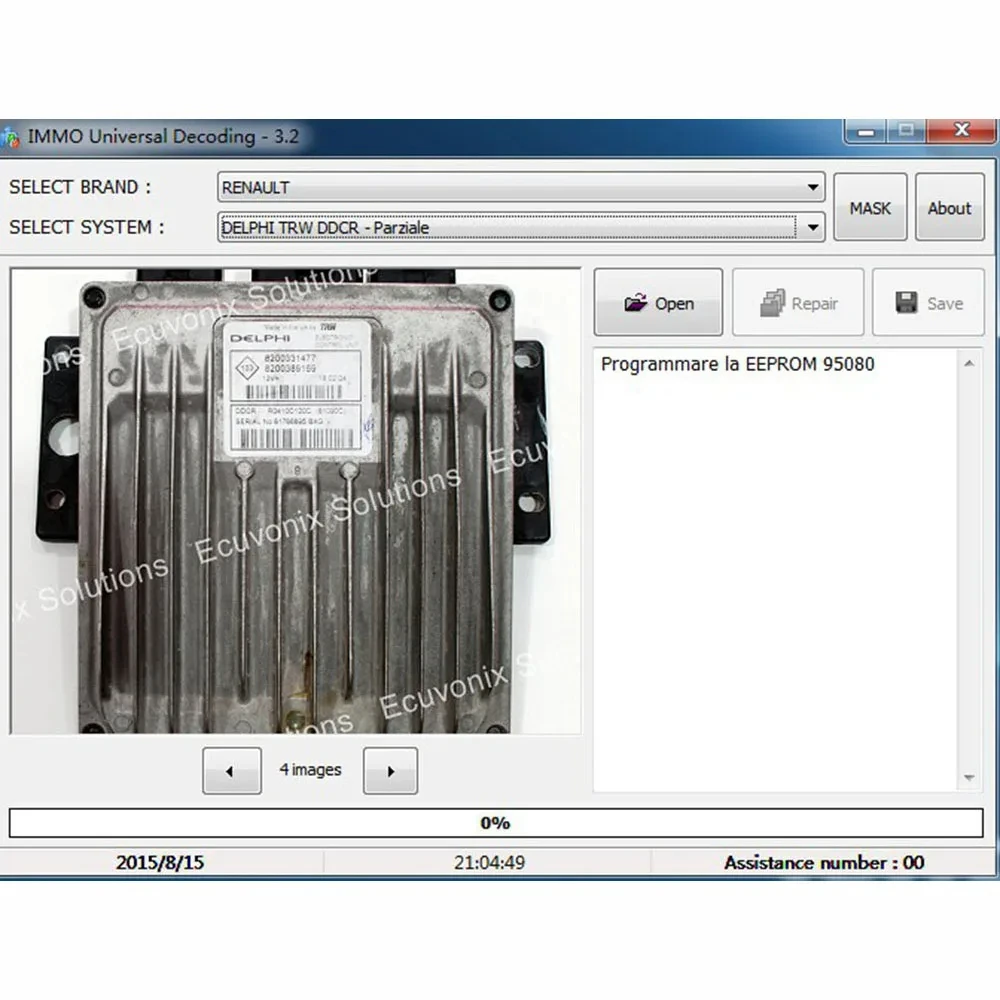Image resolution: width=1000 pixels, height=1000 pixels.
Task: Minimize the IMMO Universal Decoding window
Action: [x=865, y=131]
